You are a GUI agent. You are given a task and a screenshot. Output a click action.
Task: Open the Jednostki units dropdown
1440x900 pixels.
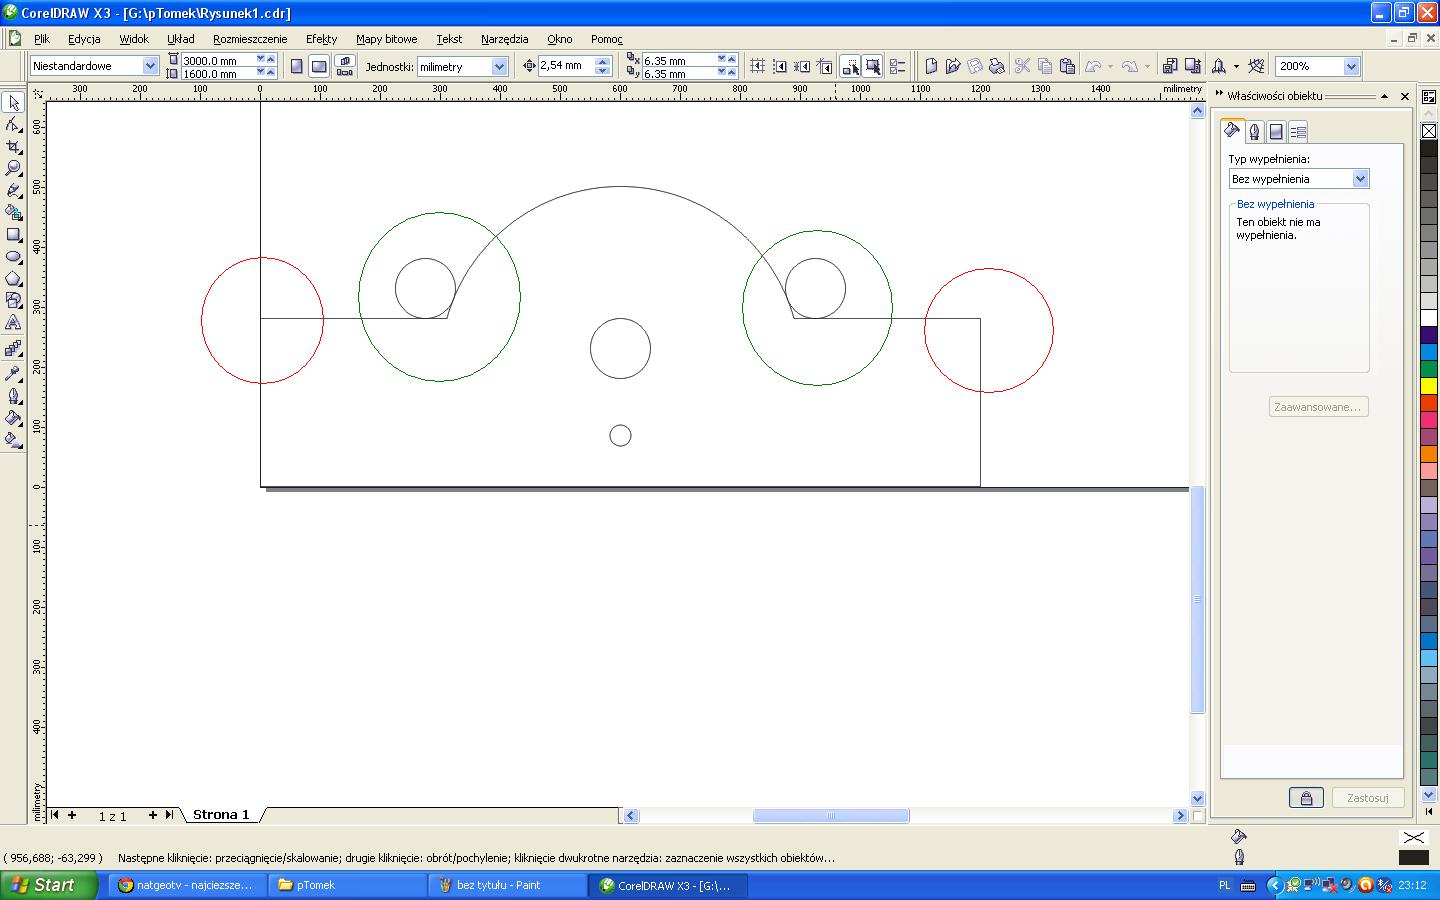499,66
